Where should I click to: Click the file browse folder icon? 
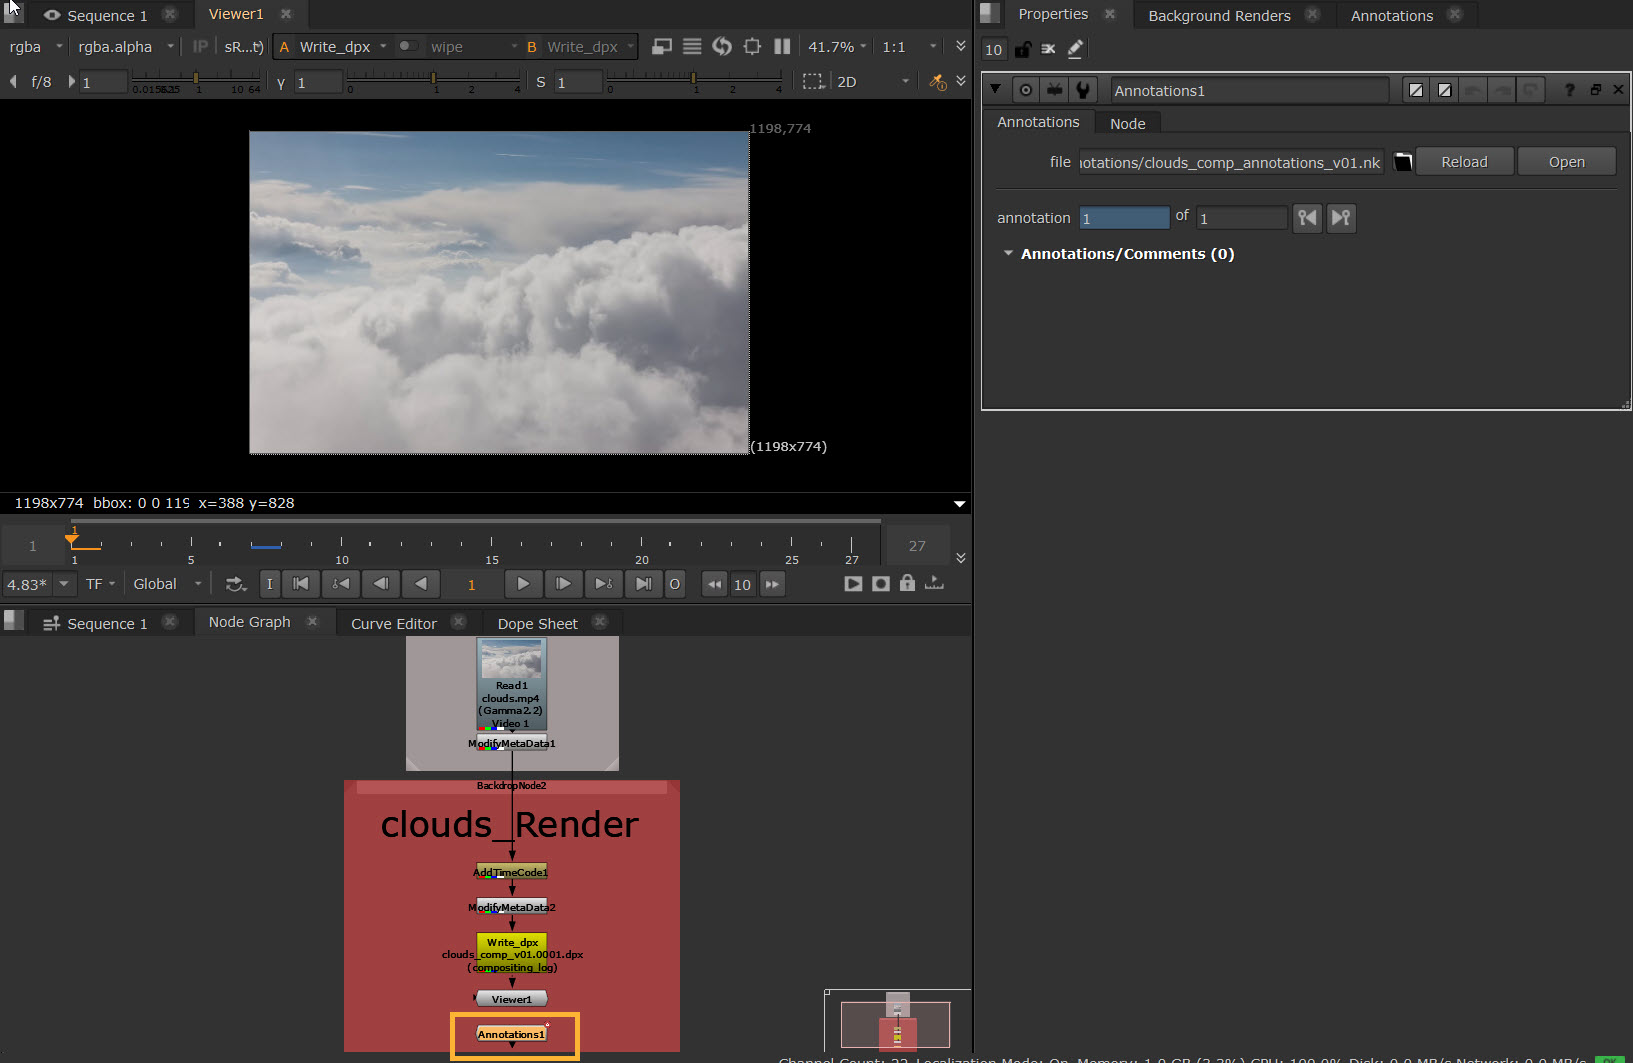coord(1403,162)
